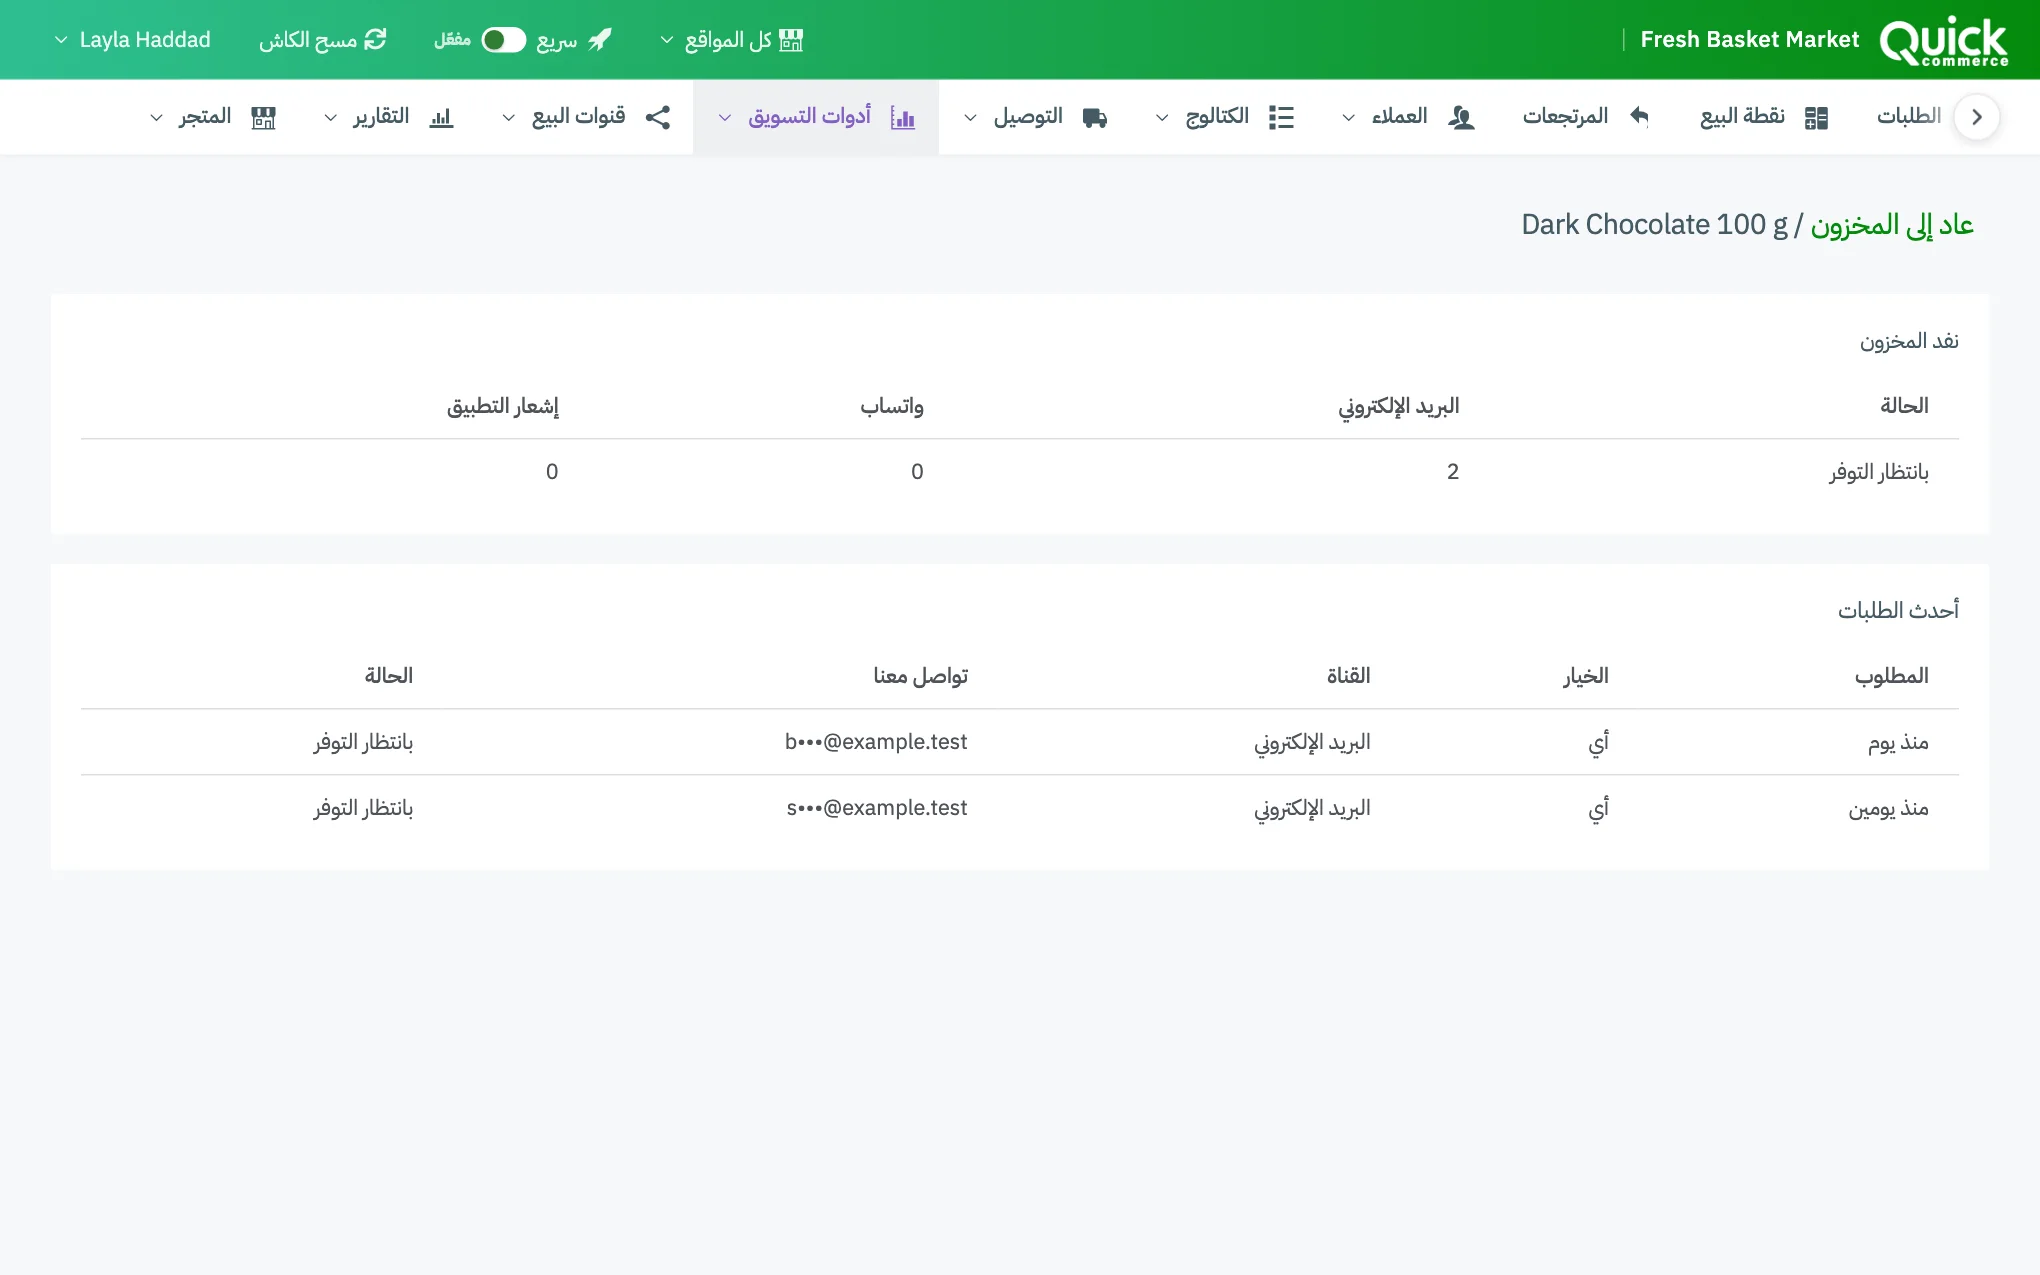2040x1275 pixels.
Task: Click the catalog list icon
Action: point(1281,117)
